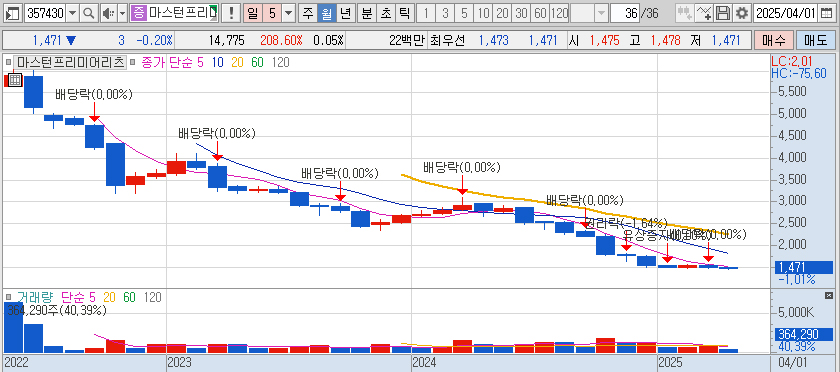
Task: Toggle the left side panel icon
Action: 13,13
